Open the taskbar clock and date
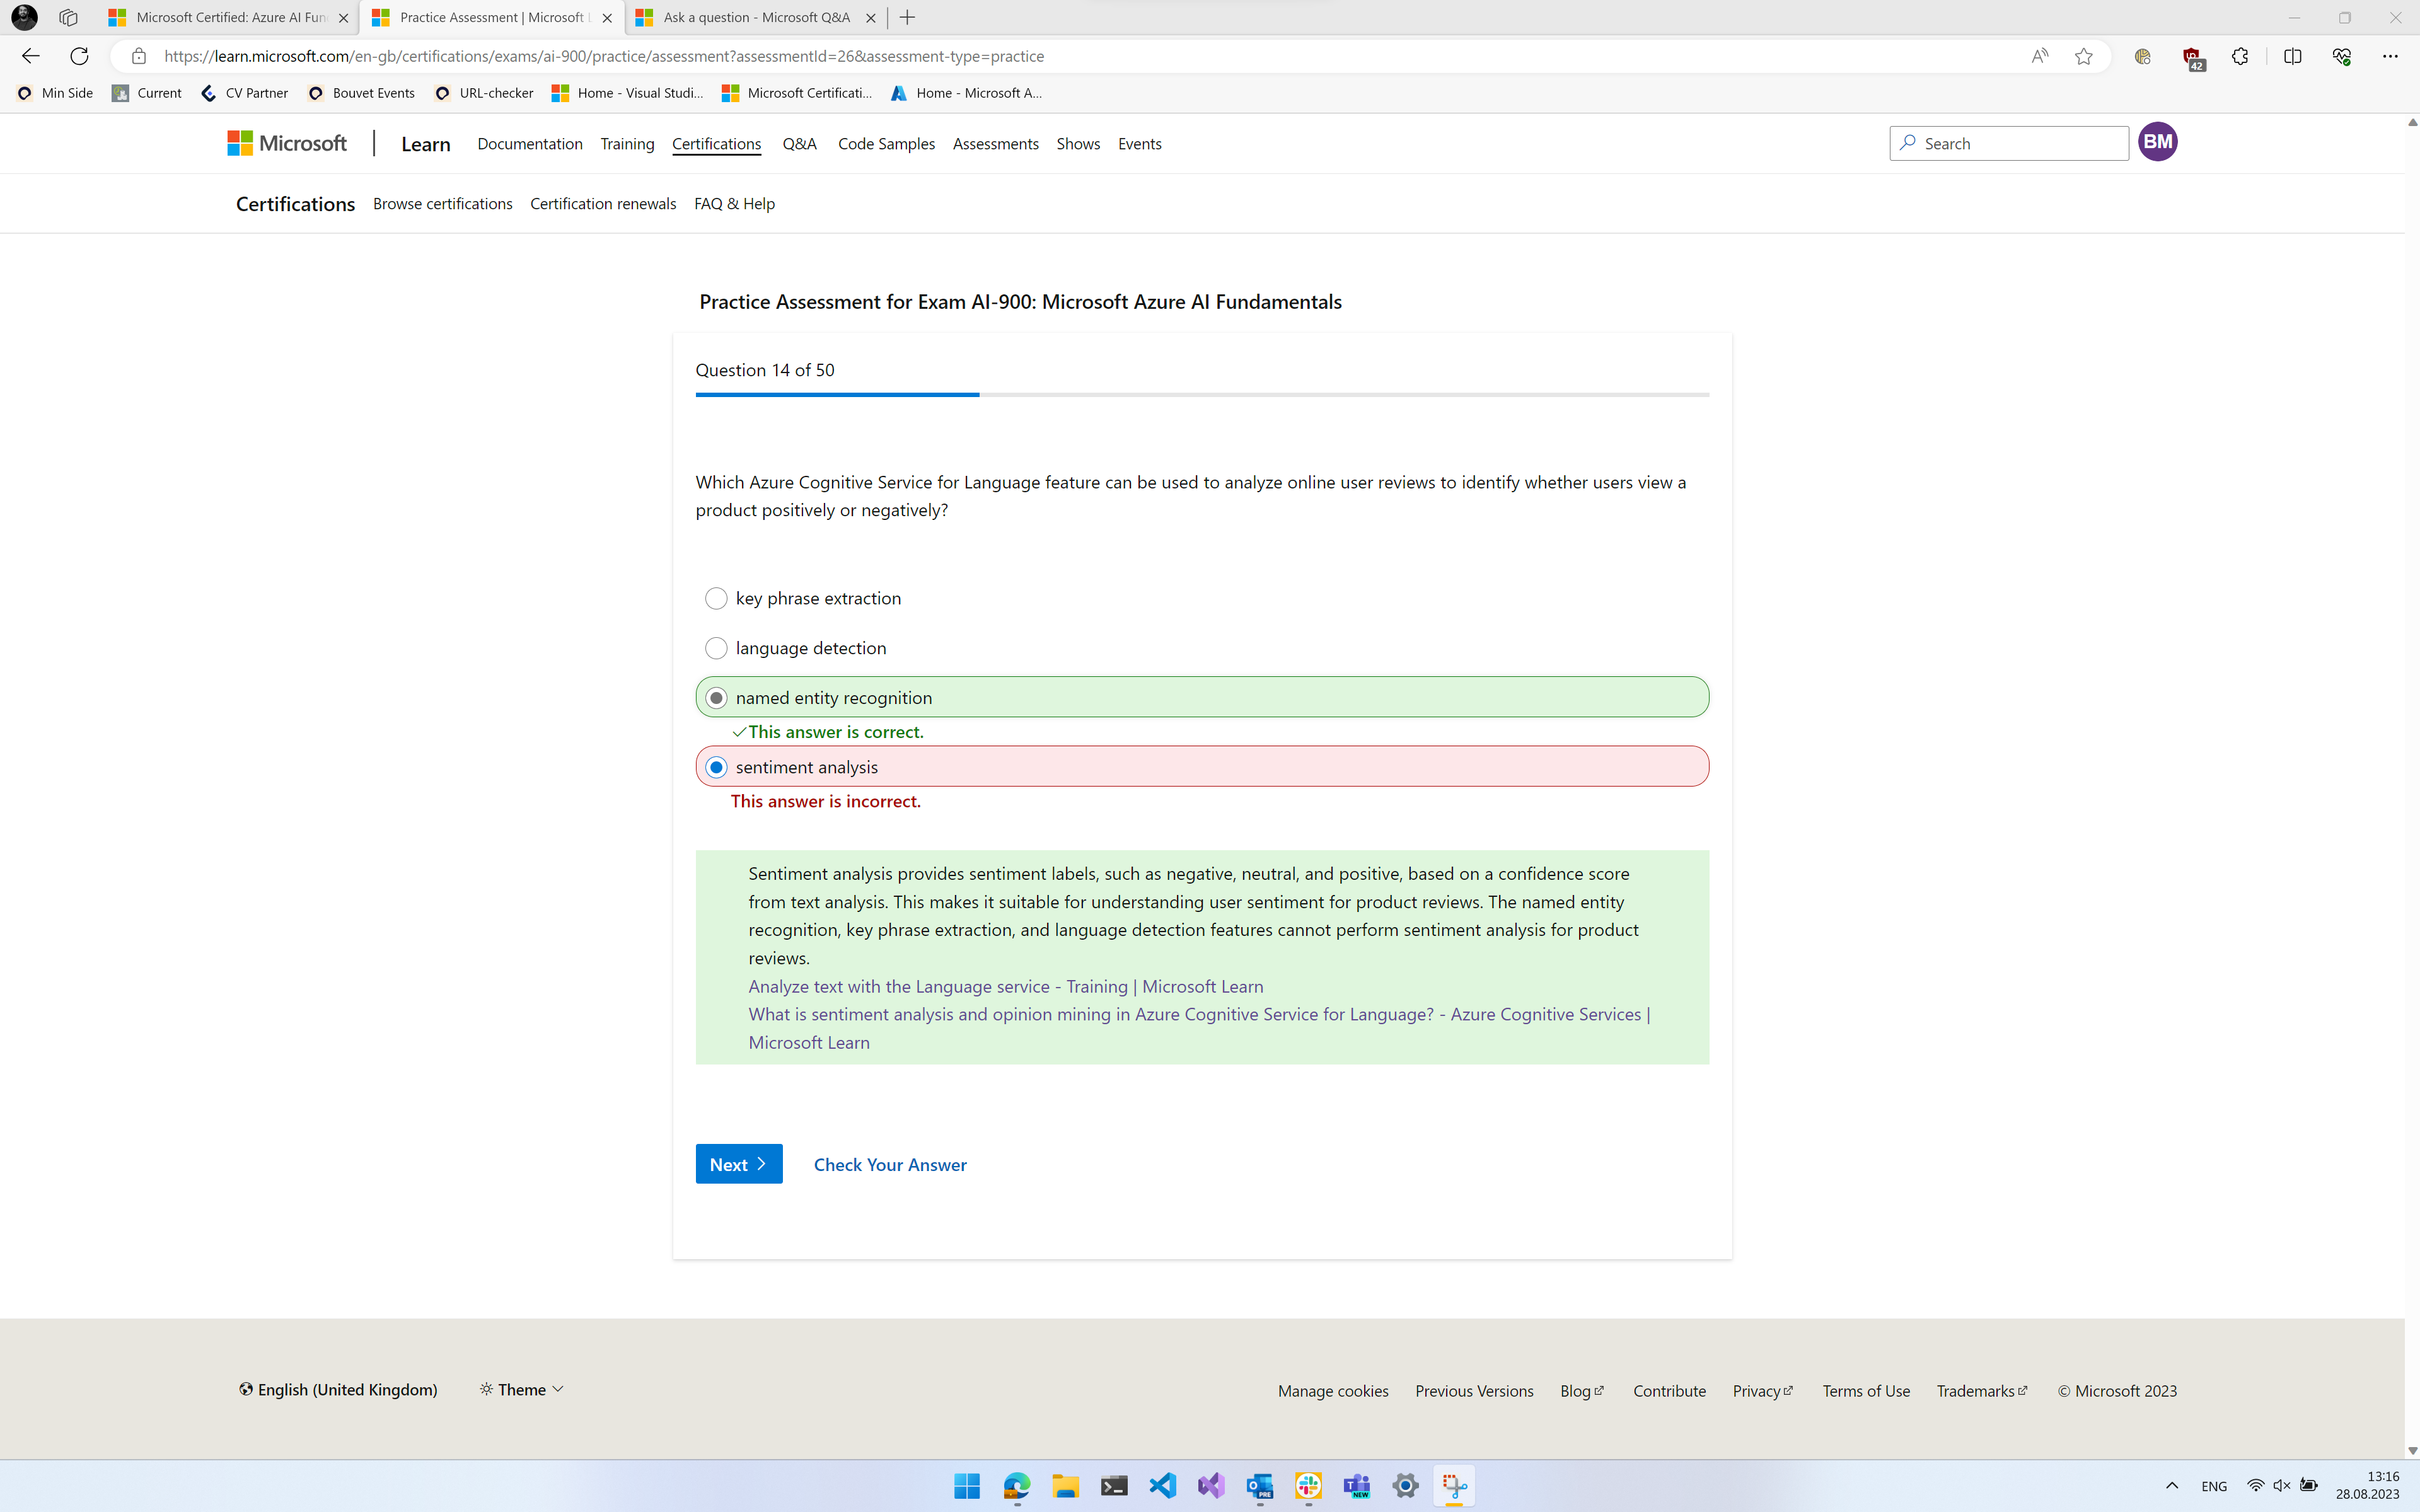Viewport: 2420px width, 1512px height. (2367, 1486)
